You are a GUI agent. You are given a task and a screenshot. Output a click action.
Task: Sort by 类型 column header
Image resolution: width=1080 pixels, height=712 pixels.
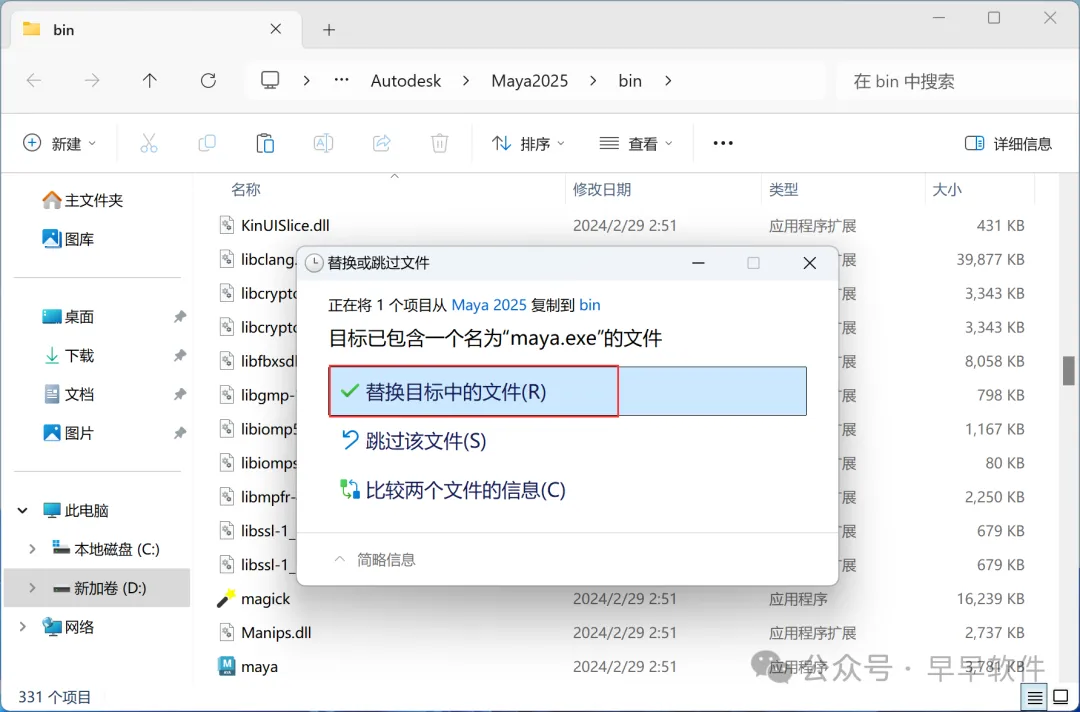[x=784, y=189]
